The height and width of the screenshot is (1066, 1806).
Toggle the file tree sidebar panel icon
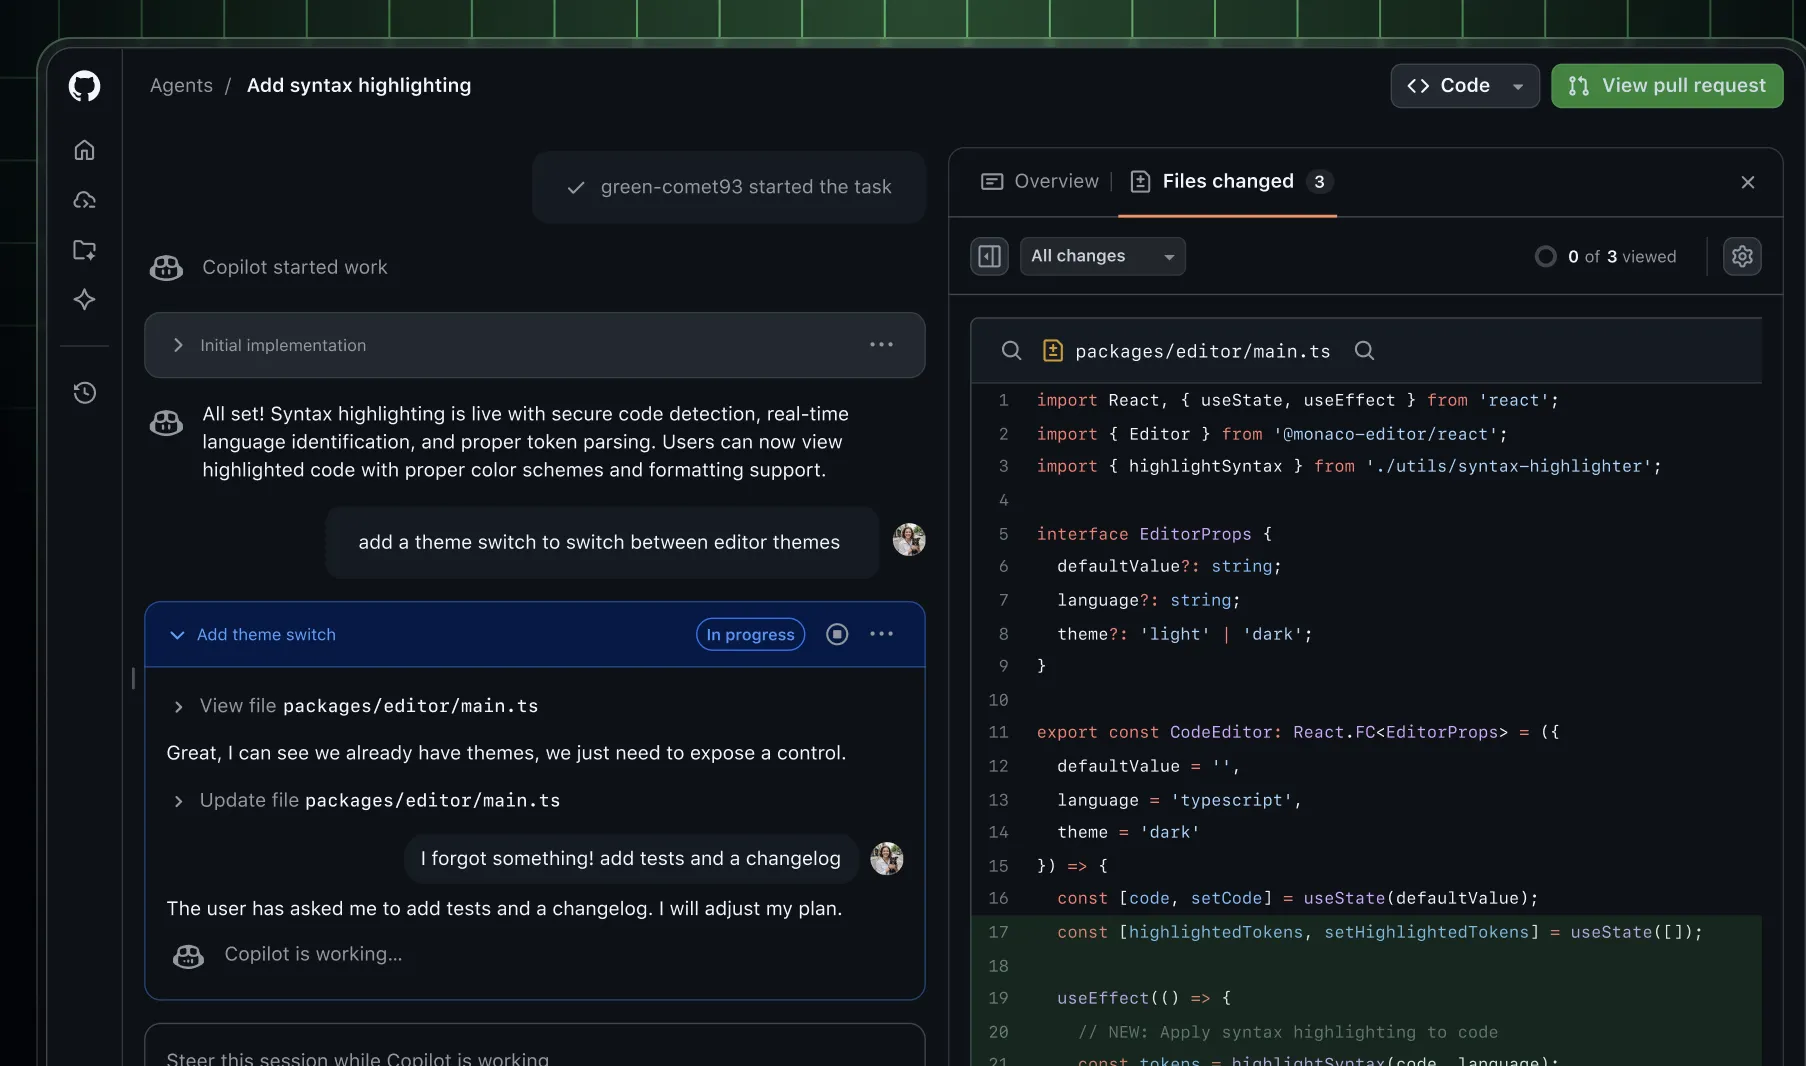[989, 257]
